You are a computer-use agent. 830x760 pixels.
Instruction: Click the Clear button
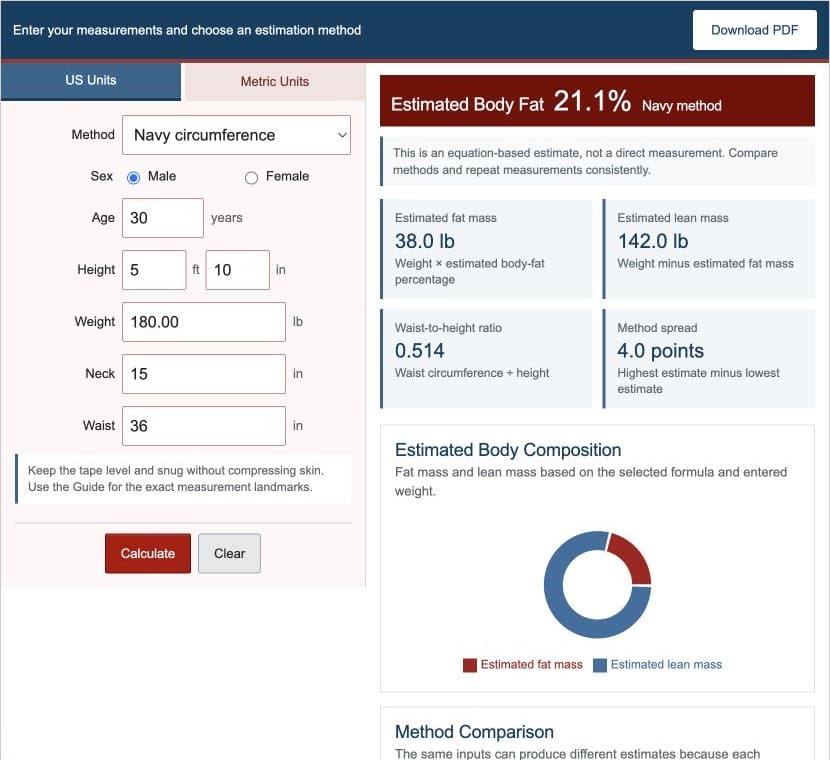(229, 553)
